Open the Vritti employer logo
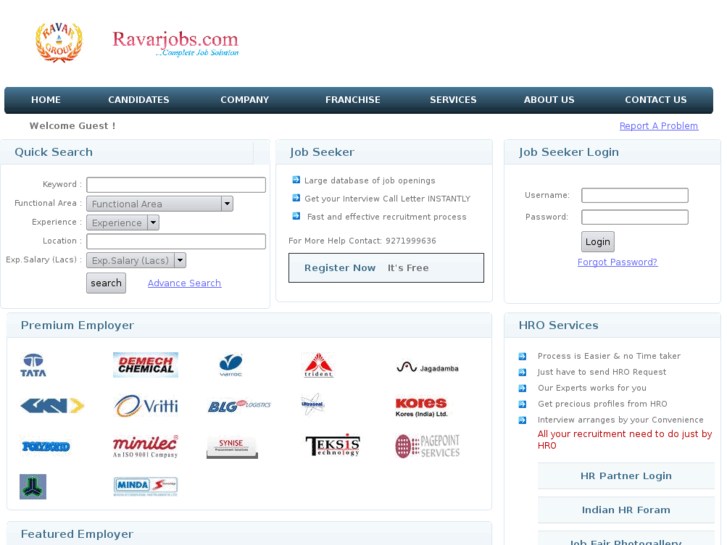Viewport: 727px width, 545px height. click(x=146, y=406)
